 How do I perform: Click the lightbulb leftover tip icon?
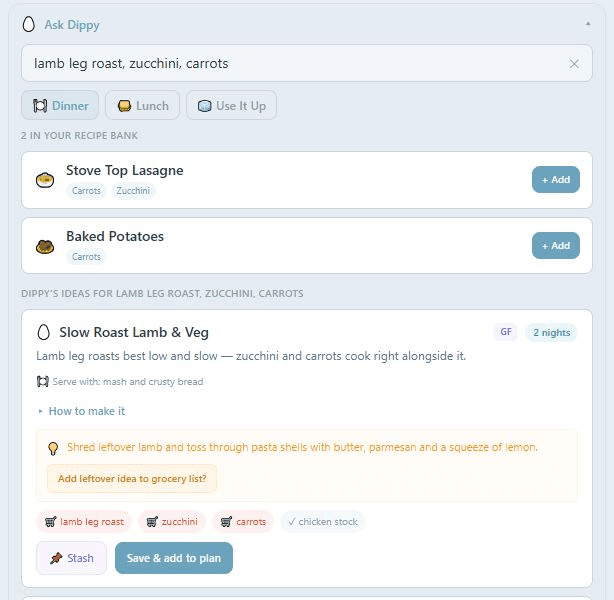click(x=53, y=448)
